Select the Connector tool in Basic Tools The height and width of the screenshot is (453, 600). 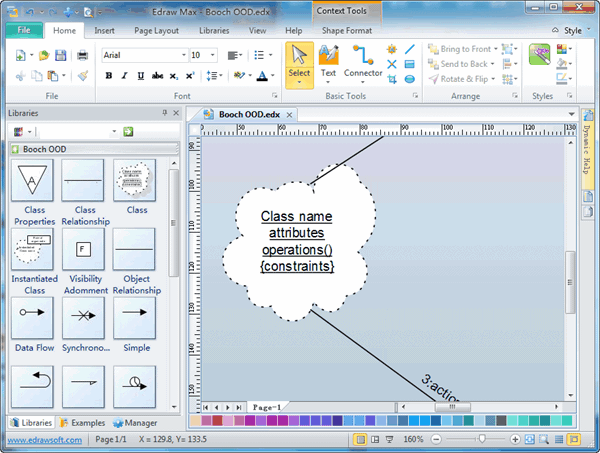363,62
